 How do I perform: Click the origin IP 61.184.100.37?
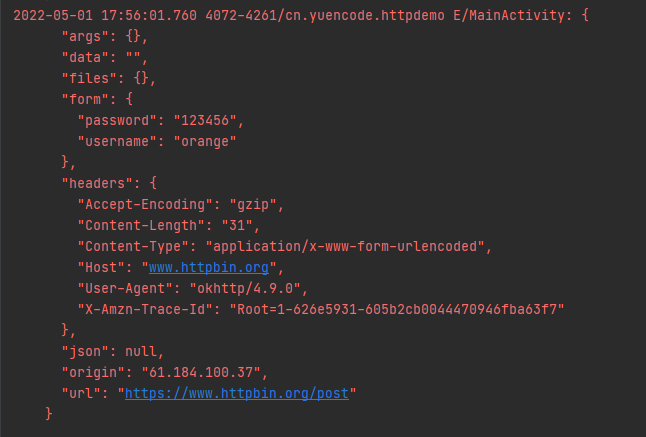201,373
